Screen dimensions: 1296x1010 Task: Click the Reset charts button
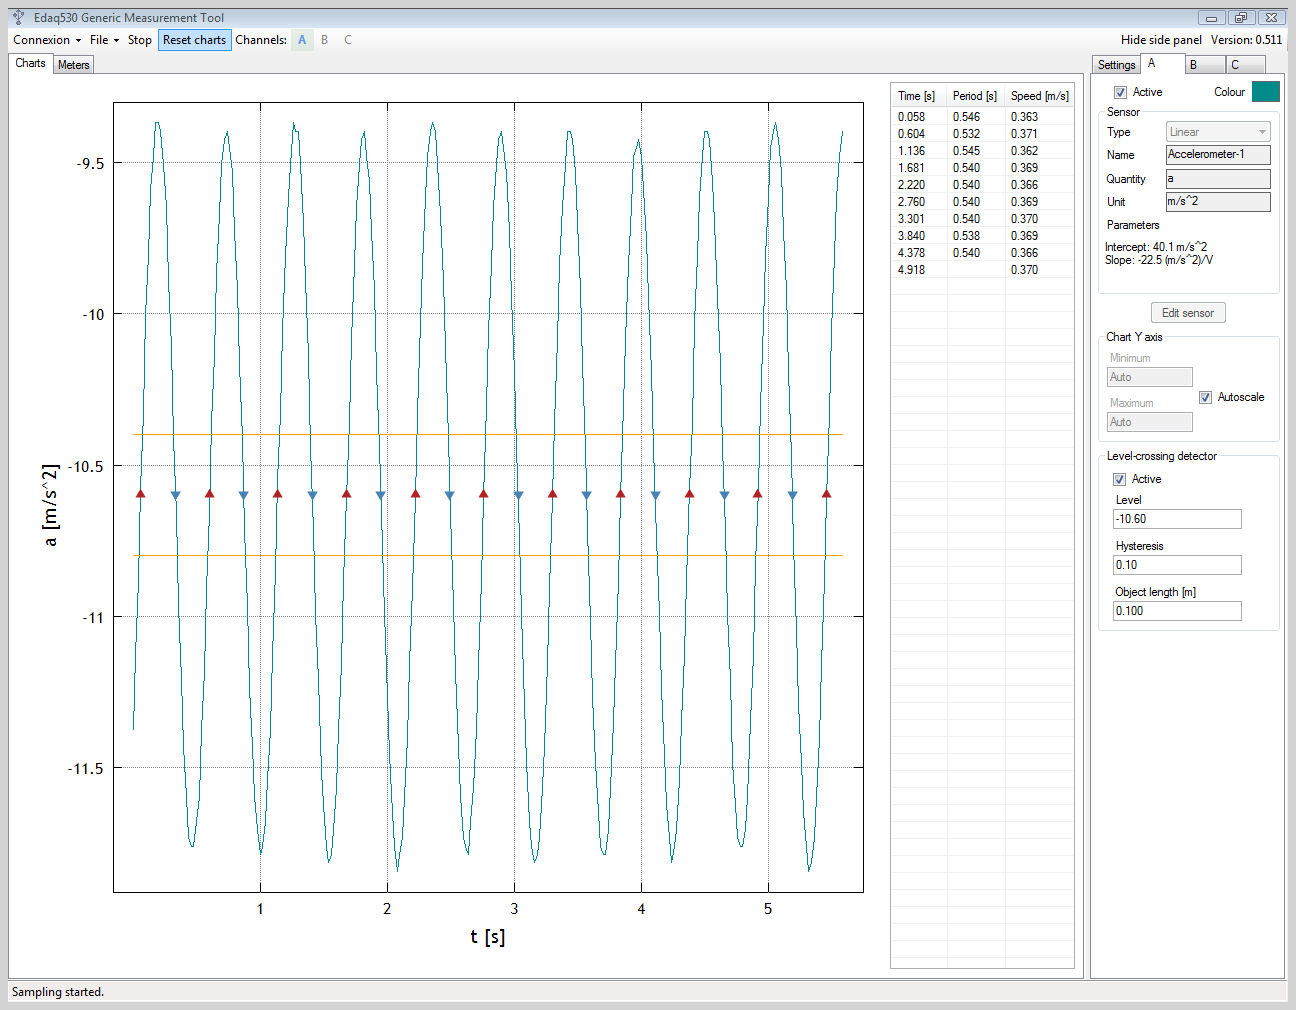click(x=194, y=40)
